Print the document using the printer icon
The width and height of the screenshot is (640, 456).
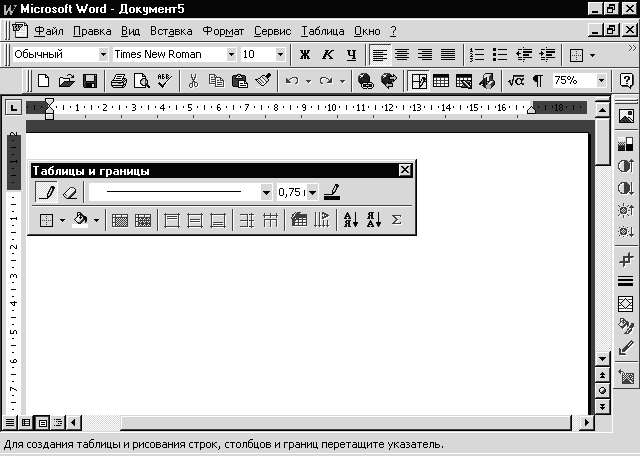(x=119, y=81)
